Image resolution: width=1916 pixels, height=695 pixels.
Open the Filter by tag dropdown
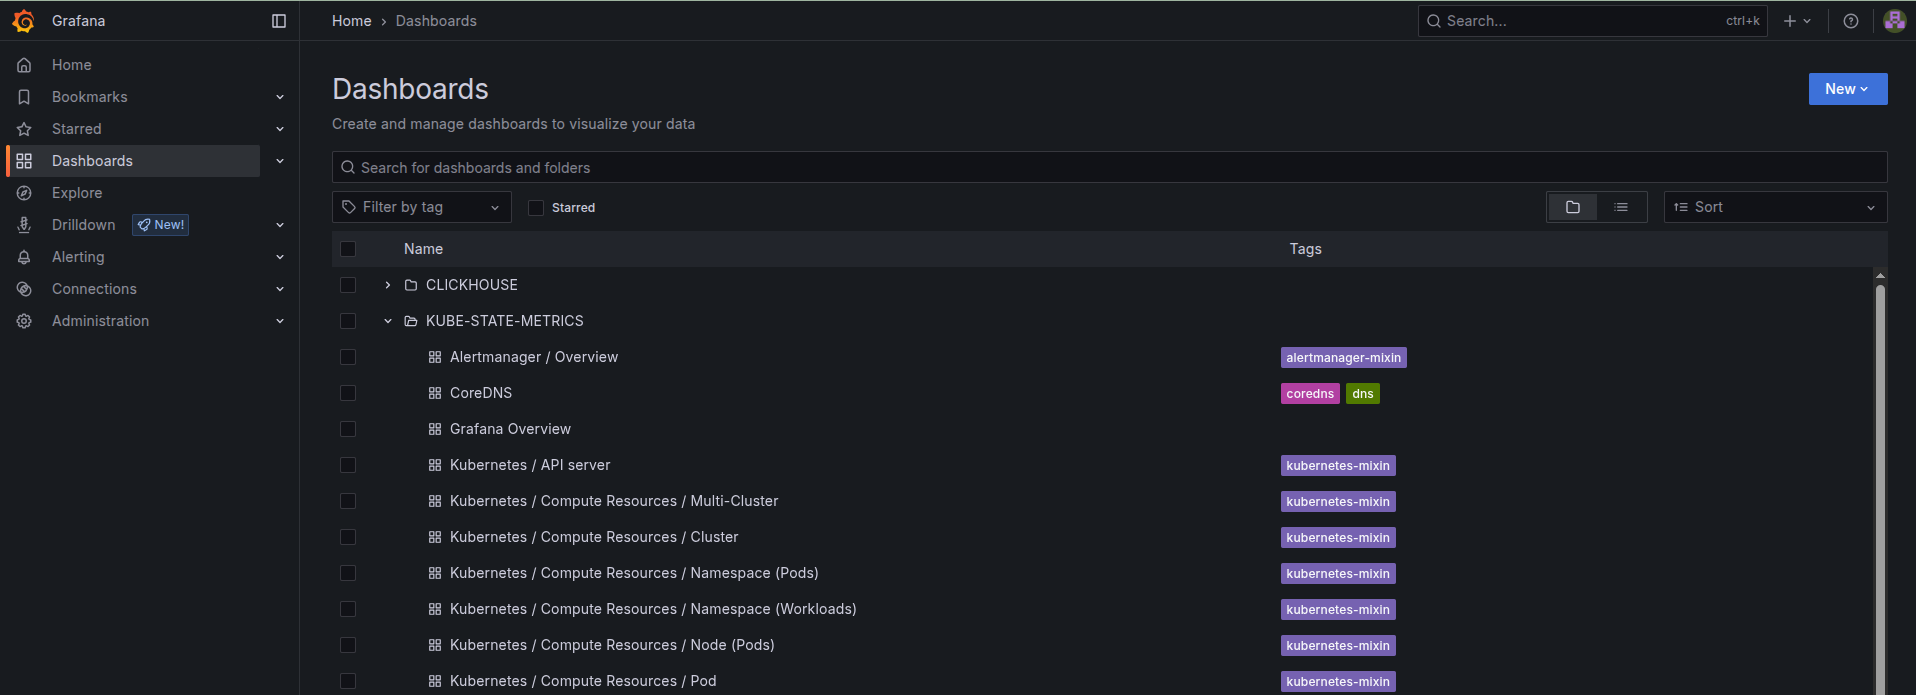(422, 207)
